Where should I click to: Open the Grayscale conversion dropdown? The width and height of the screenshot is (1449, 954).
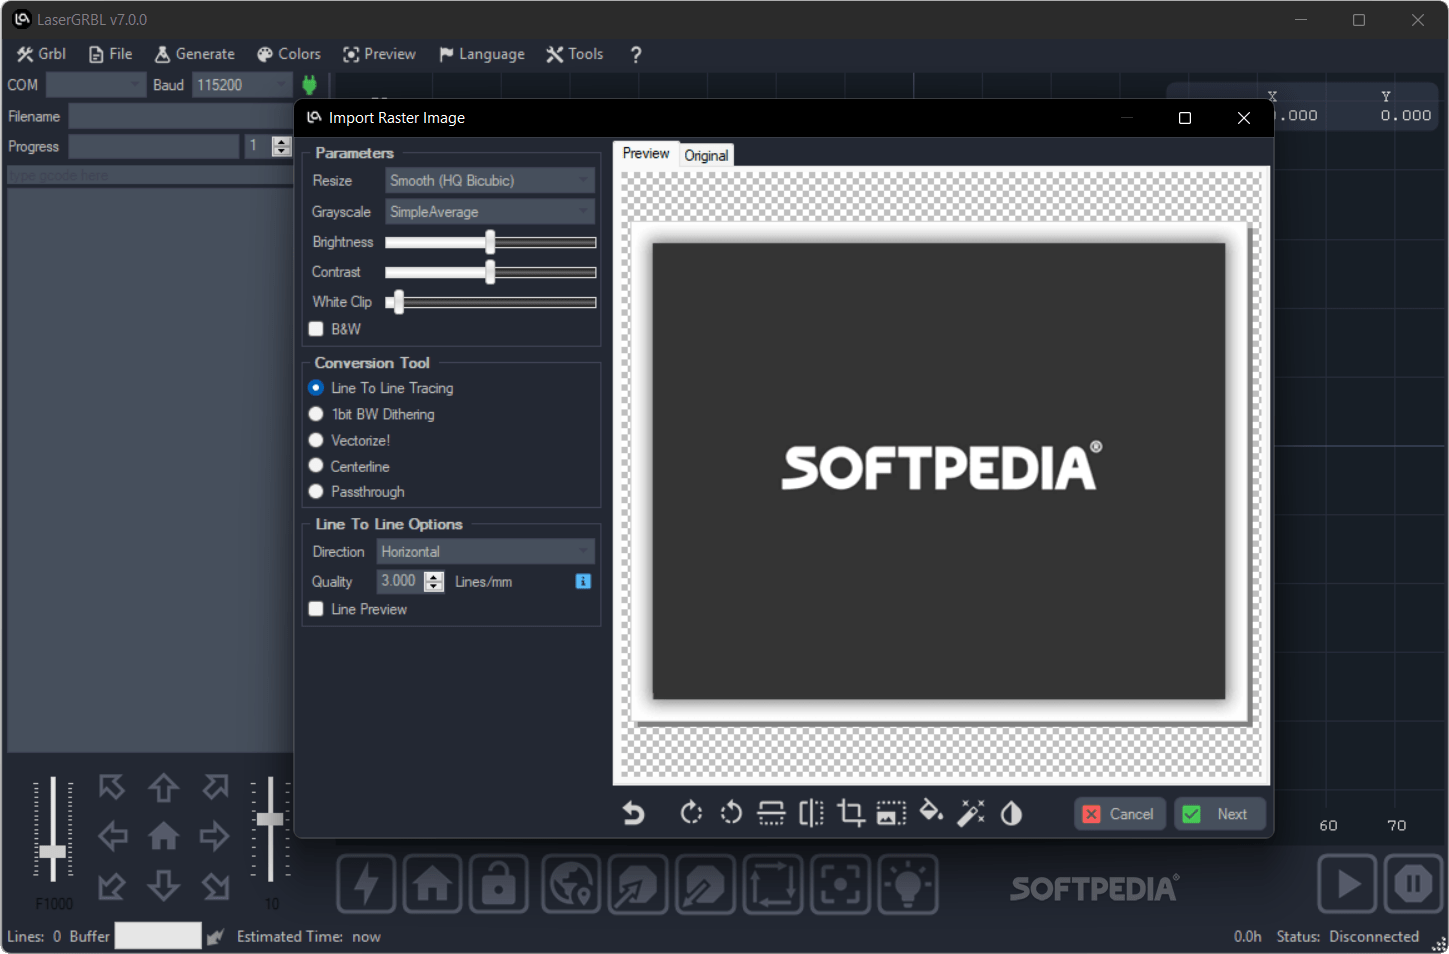click(x=489, y=211)
